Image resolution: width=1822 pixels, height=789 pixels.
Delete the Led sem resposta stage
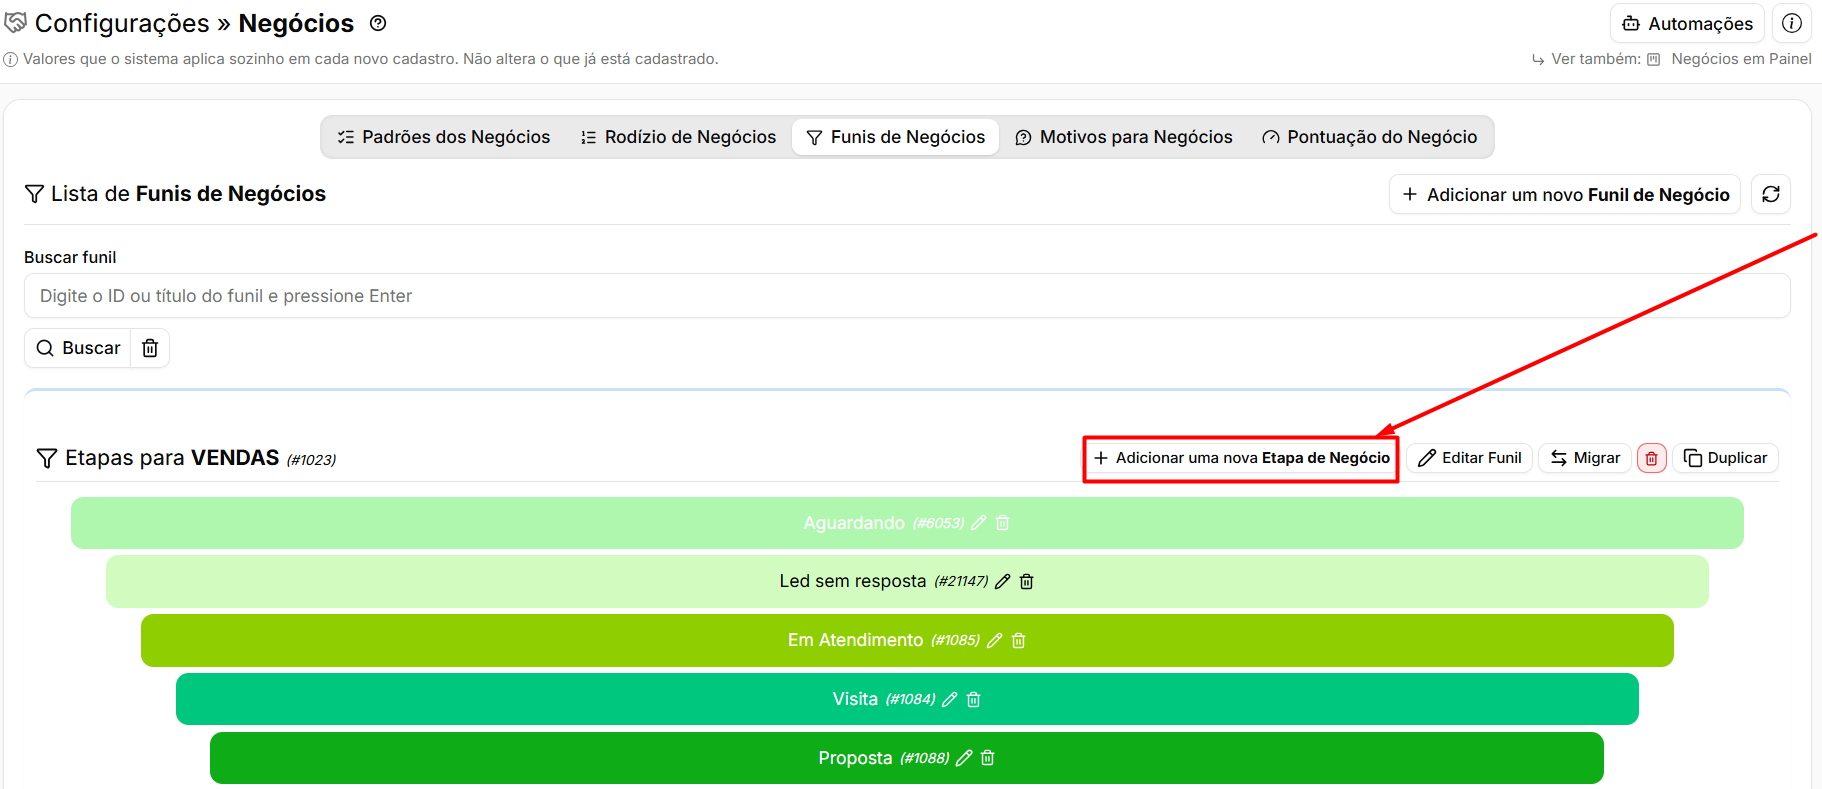tap(1026, 581)
